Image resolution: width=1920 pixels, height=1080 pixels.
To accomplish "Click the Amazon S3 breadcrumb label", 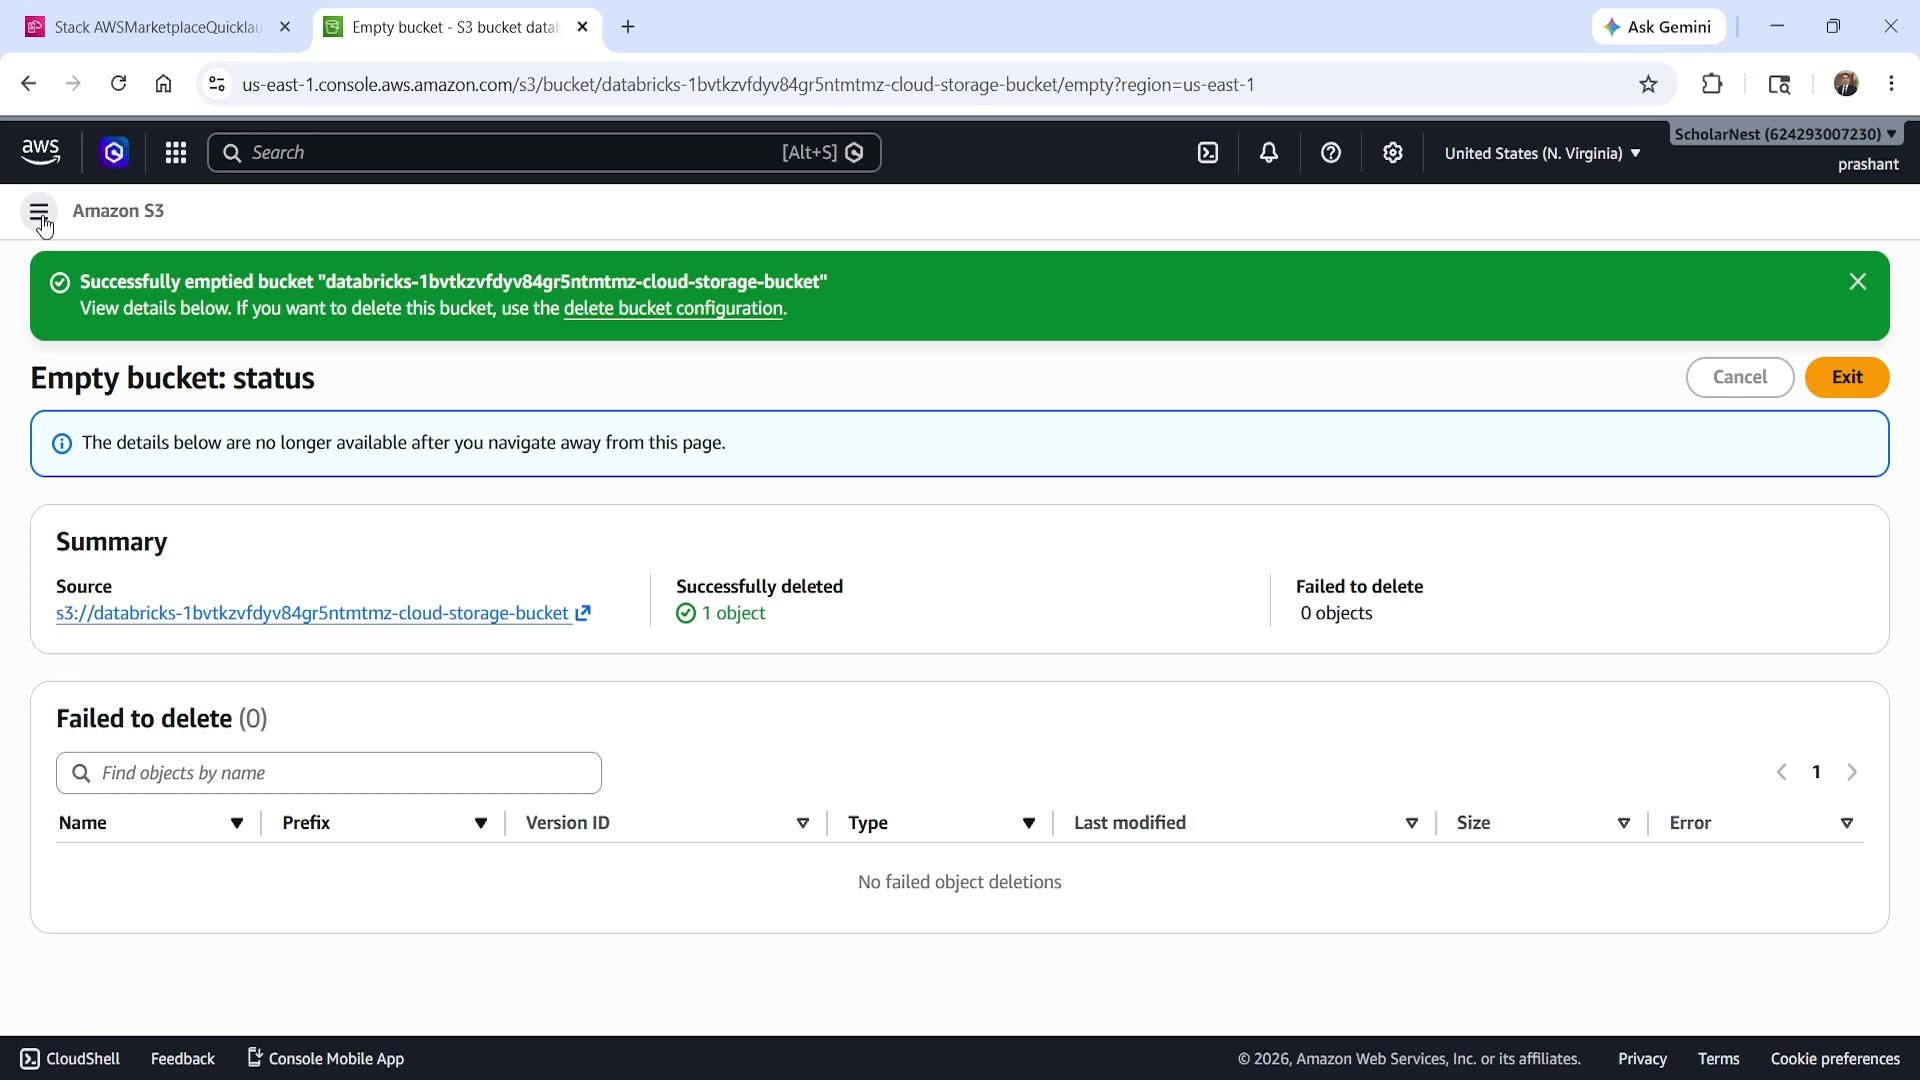I will coord(118,211).
